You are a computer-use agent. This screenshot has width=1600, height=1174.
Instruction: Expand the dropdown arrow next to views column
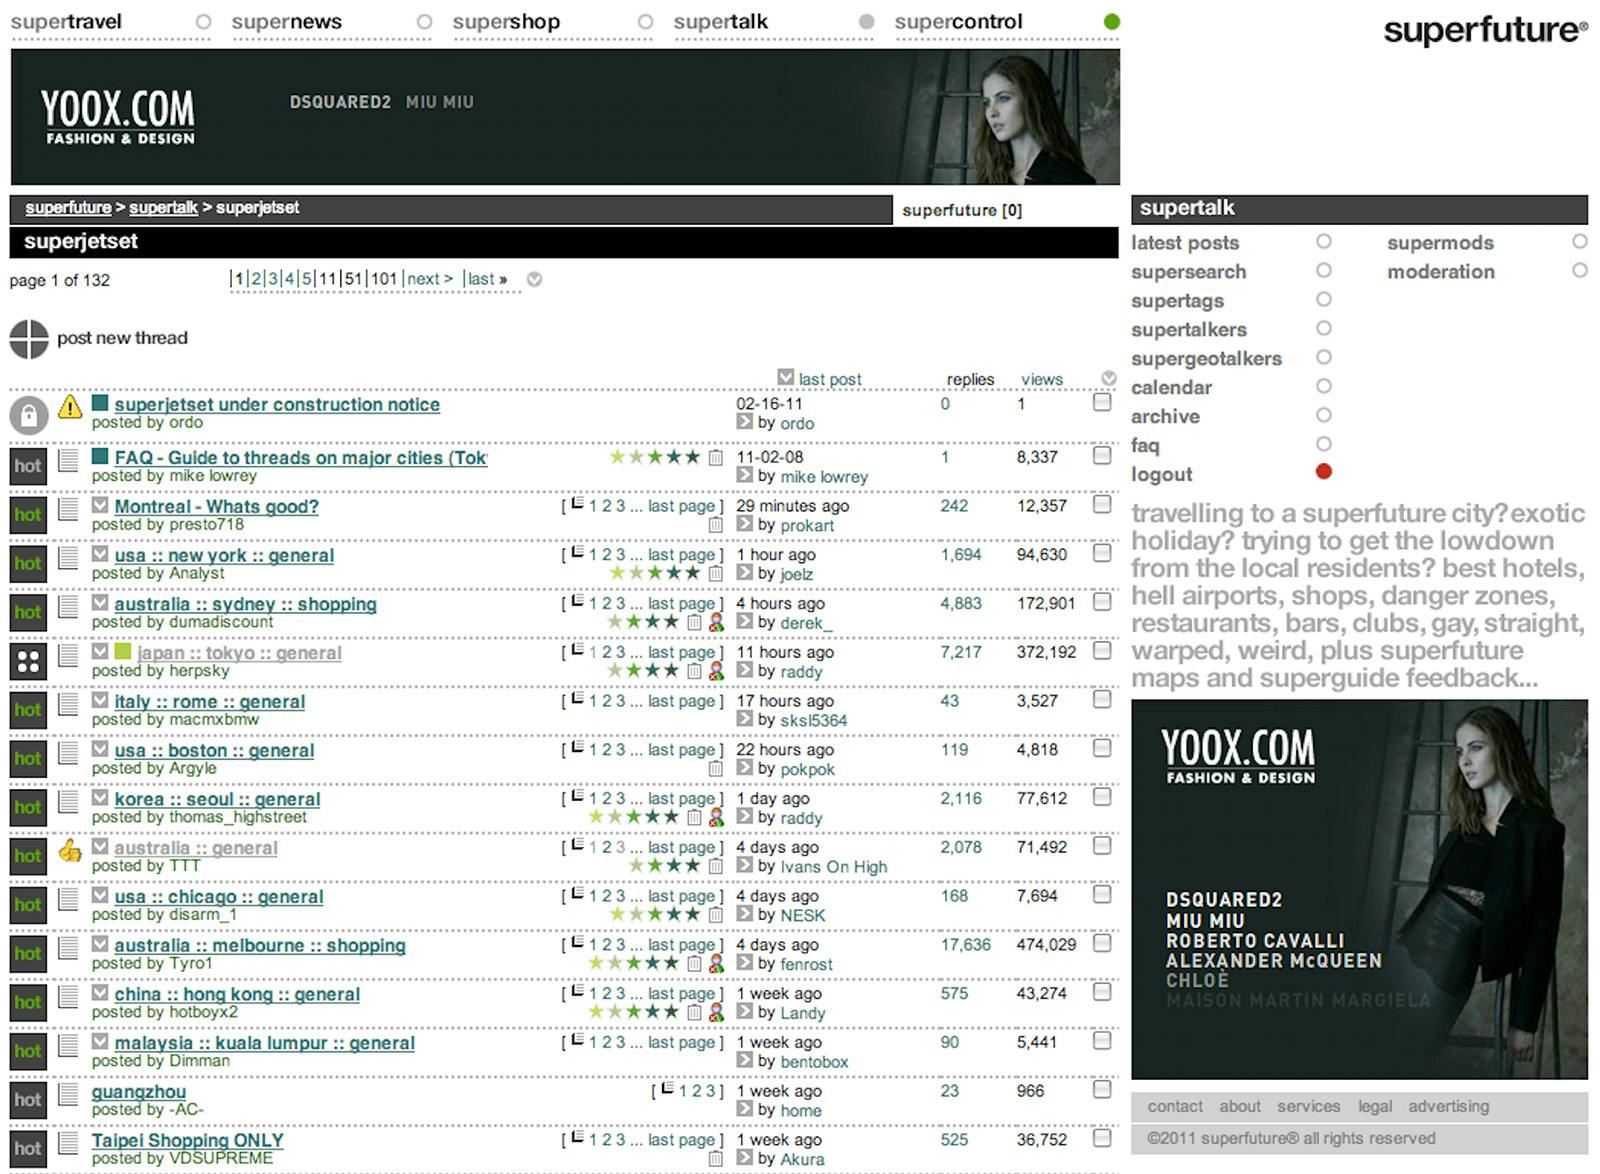coord(1108,378)
